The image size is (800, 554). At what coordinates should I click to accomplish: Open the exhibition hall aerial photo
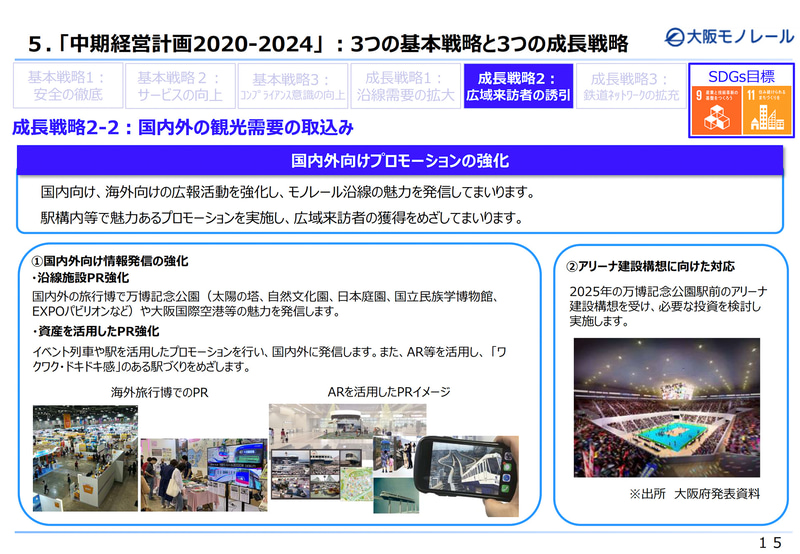coord(85,458)
